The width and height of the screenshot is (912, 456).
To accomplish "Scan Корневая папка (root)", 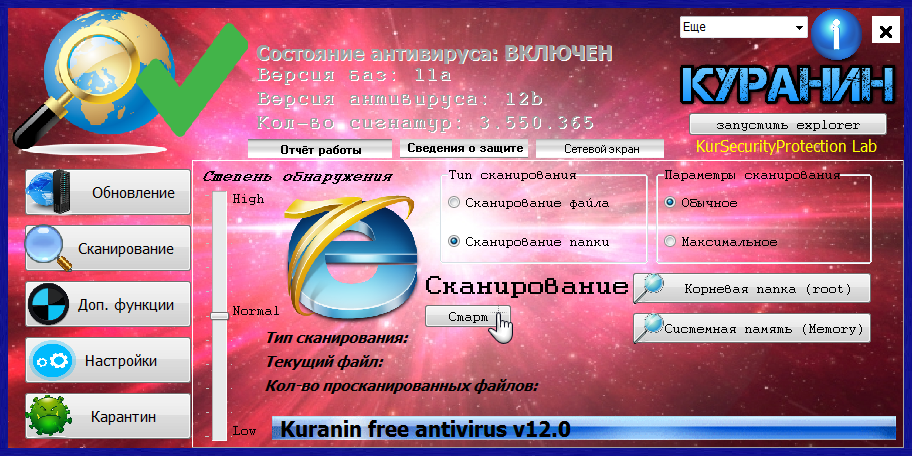I will coord(751,288).
